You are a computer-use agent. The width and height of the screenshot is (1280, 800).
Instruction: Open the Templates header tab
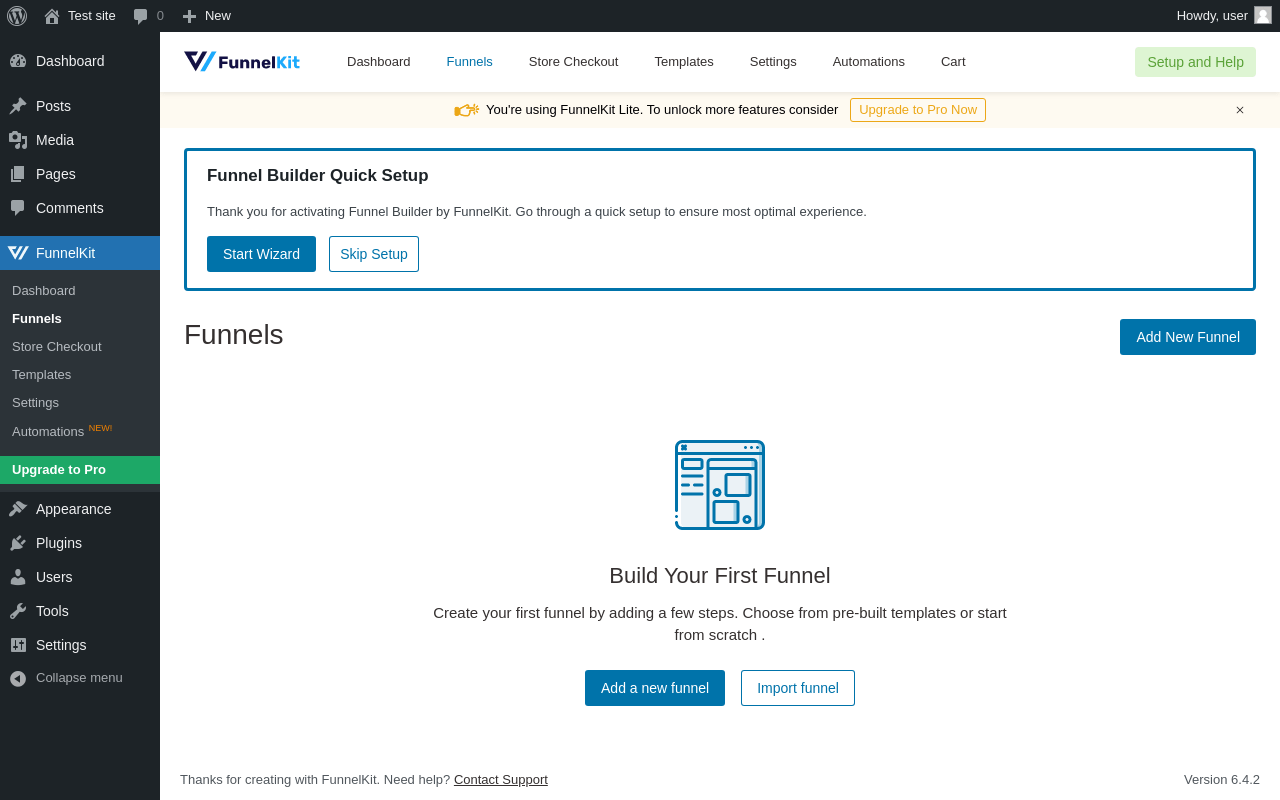coord(684,62)
